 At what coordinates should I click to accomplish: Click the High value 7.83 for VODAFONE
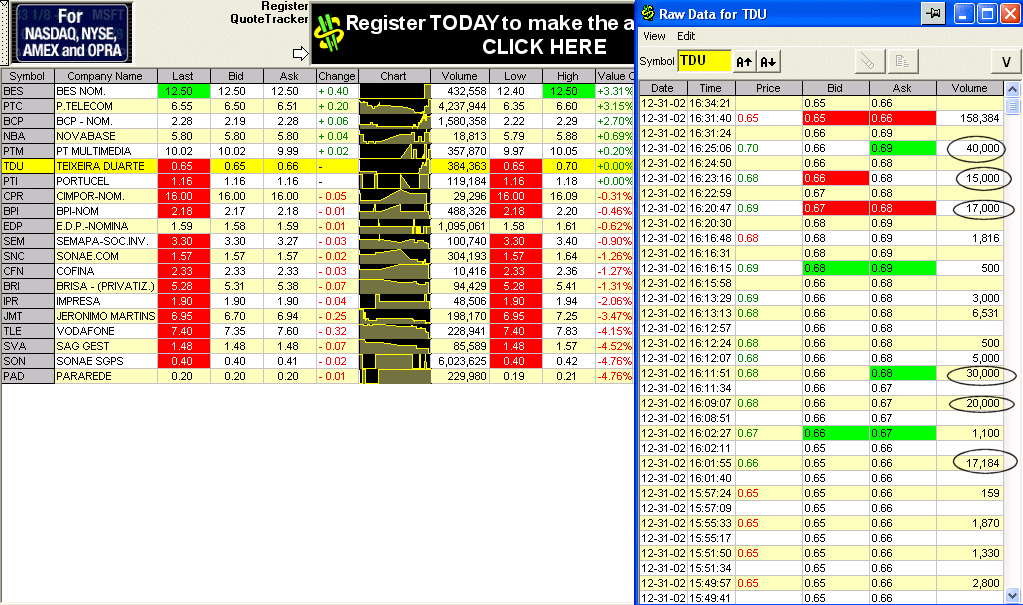(x=566, y=332)
